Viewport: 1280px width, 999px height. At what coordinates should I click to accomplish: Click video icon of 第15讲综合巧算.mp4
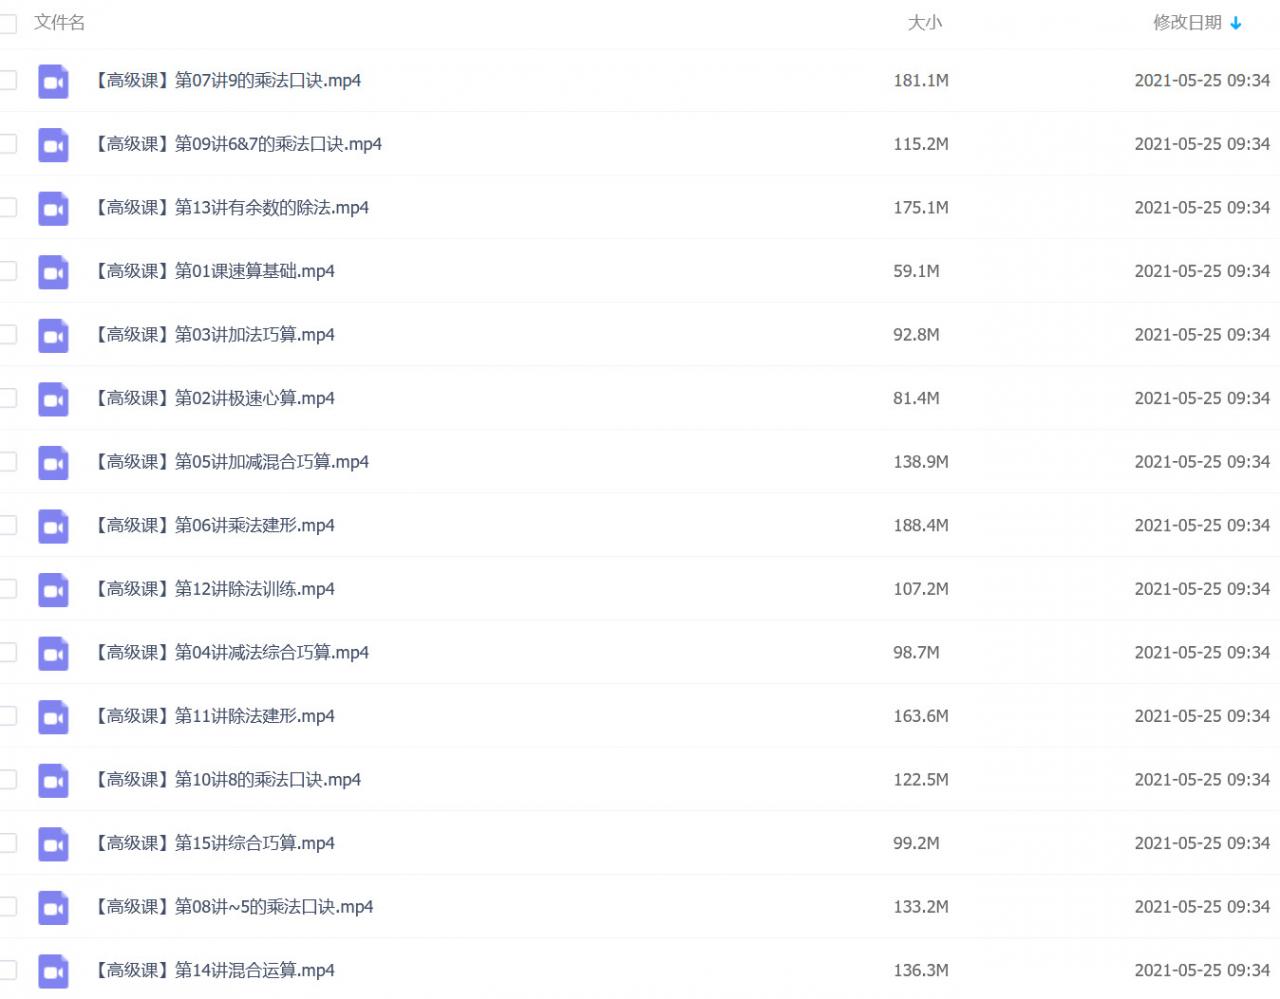(x=53, y=844)
